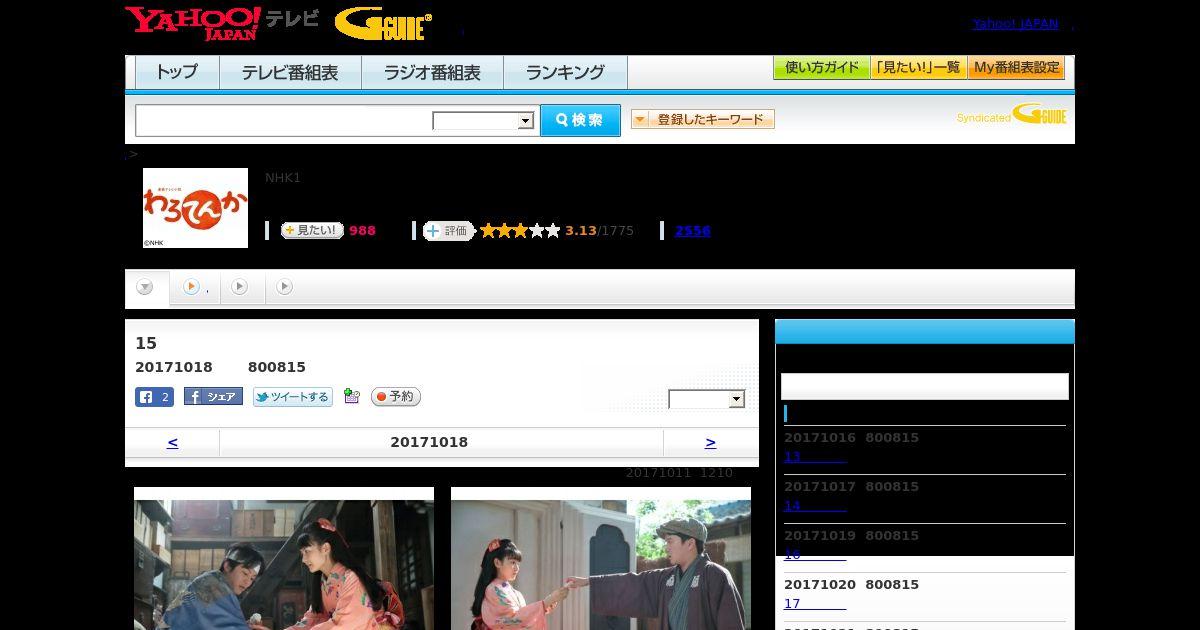Click the 3.13 rating score
The width and height of the screenshot is (1200, 630).
click(581, 231)
